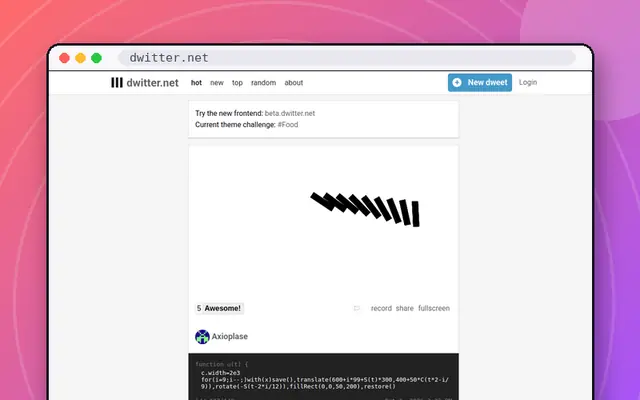Click the dweet code editor
Viewport: 640px width, 400px height.
[324, 380]
